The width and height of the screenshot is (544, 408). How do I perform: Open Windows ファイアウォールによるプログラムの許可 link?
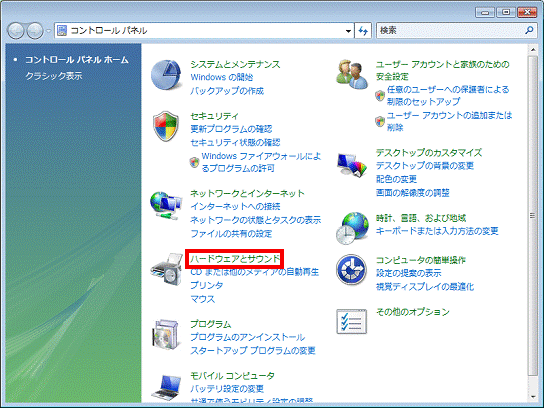[x=261, y=162]
